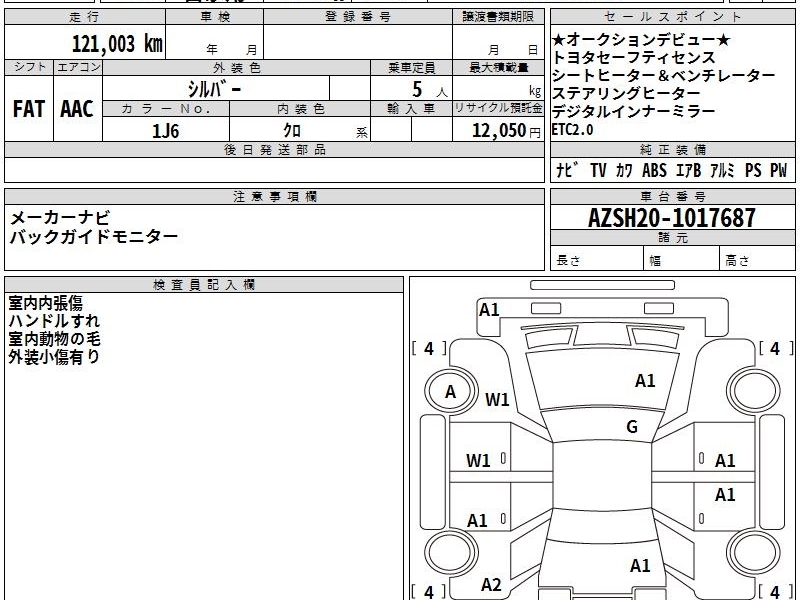This screenshot has width=800, height=600.
Task: Click the 乗車定員 header
Action: tap(411, 67)
